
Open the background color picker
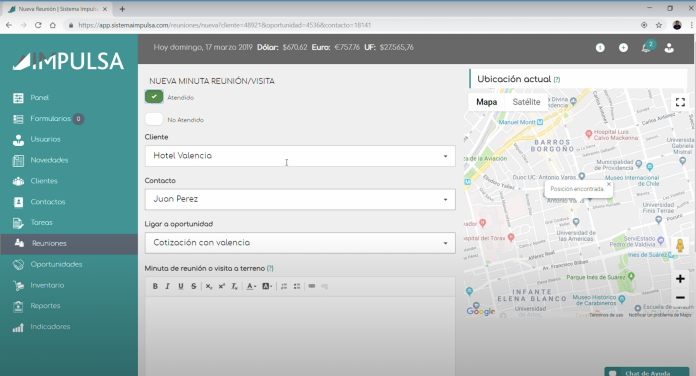tap(267, 286)
